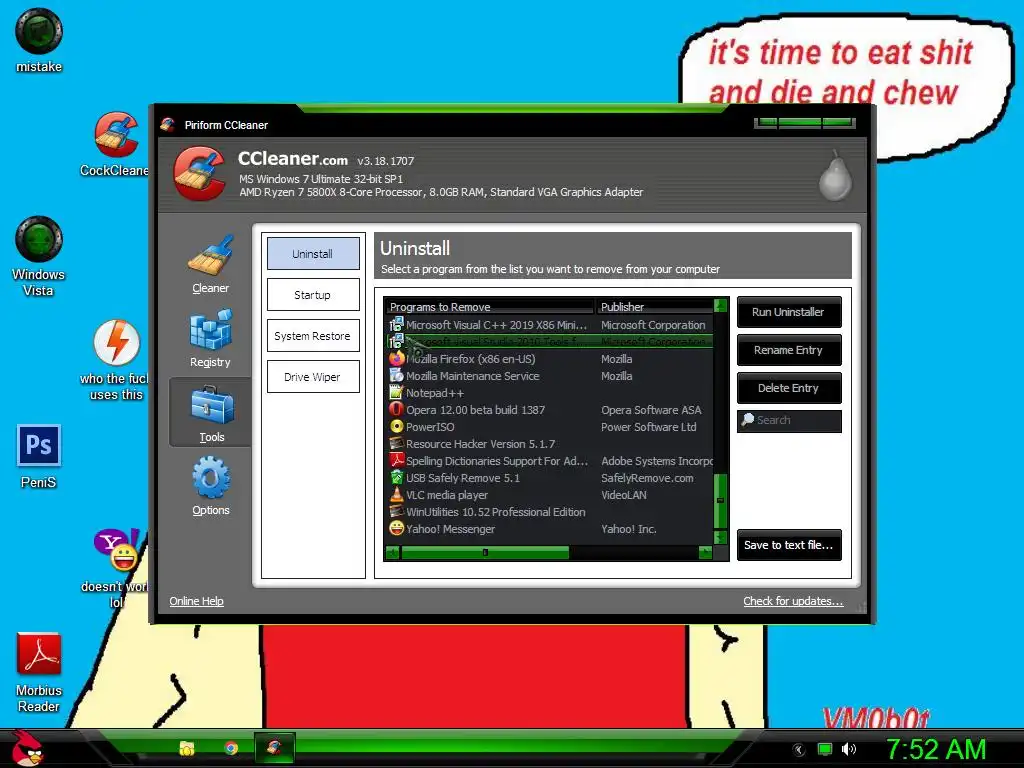Select the Uninstall tab
Image resolution: width=1024 pixels, height=768 pixels.
click(313, 253)
